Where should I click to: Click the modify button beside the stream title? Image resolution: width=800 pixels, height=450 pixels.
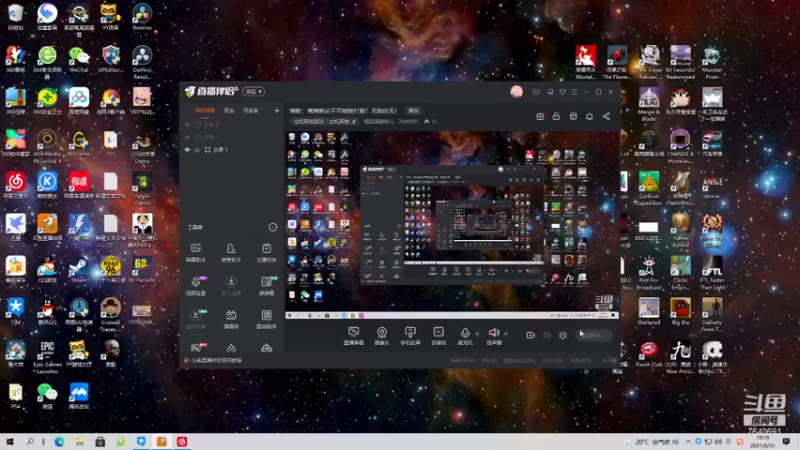(413, 110)
